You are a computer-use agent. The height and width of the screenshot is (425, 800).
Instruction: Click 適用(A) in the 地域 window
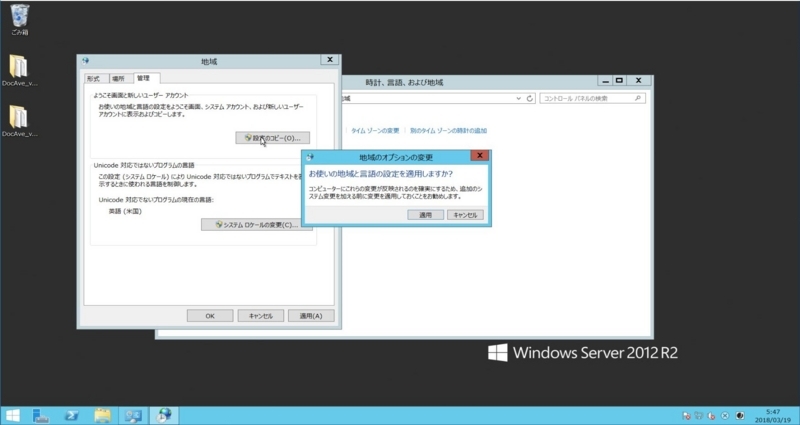click(311, 316)
